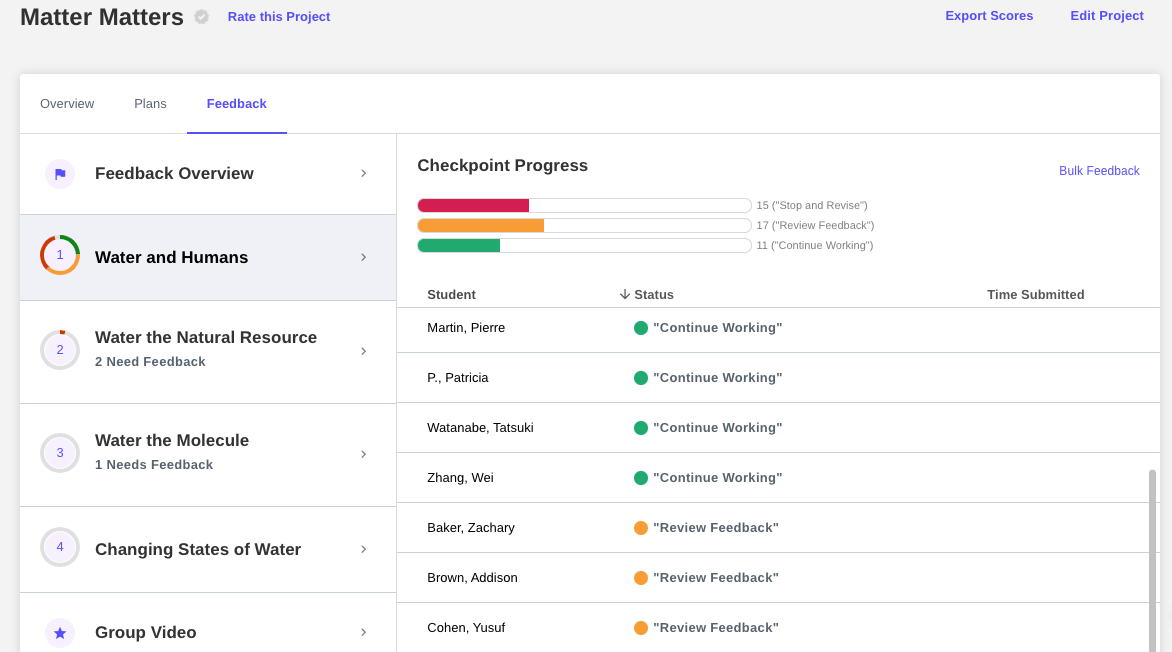The image size is (1172, 652).
Task: Click the Group Video star icon
Action: coord(60,633)
